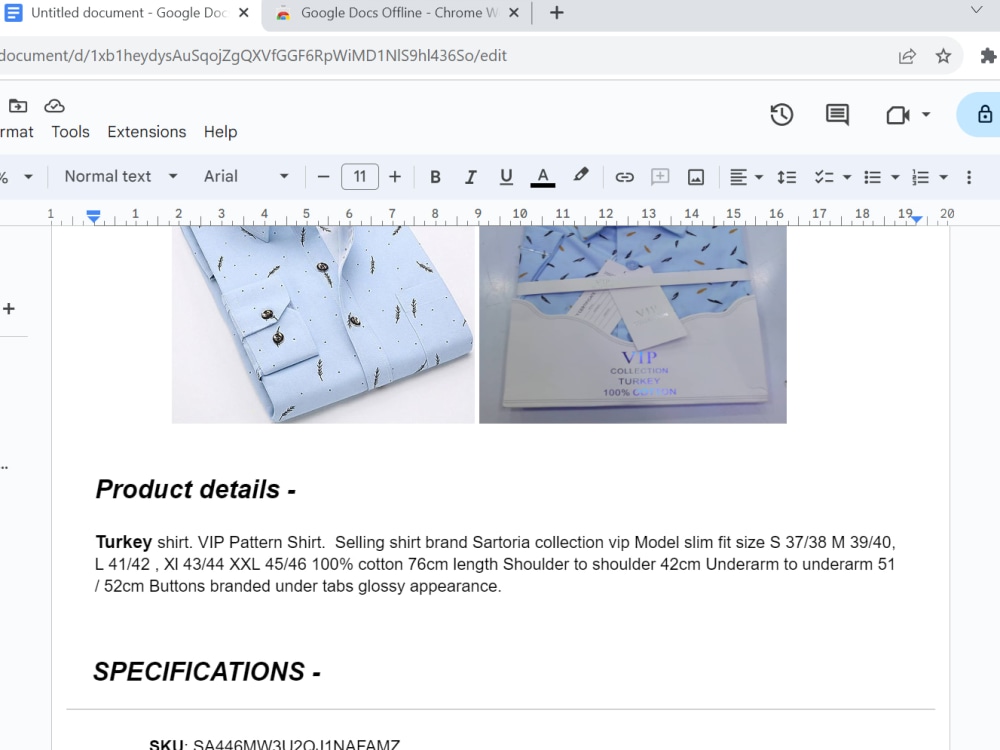Screen dimensions: 1000x750
Task: Expand numbered list options arrow
Action: [x=943, y=177]
